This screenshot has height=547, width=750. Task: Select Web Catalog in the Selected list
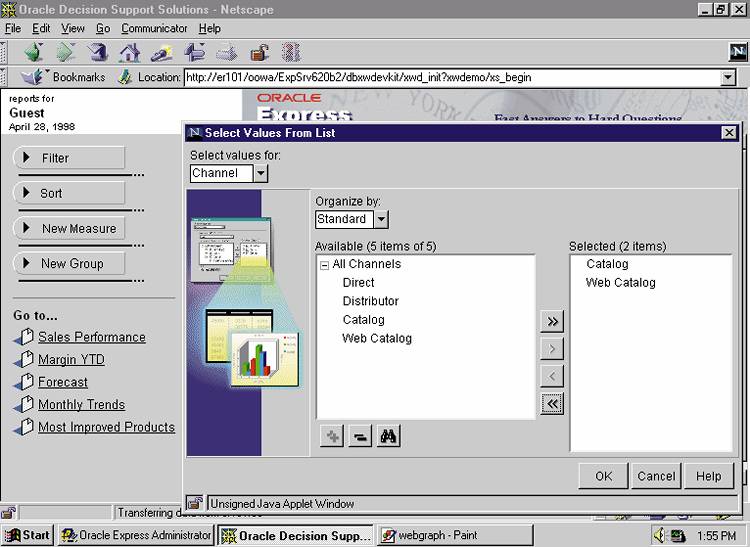[x=620, y=283]
